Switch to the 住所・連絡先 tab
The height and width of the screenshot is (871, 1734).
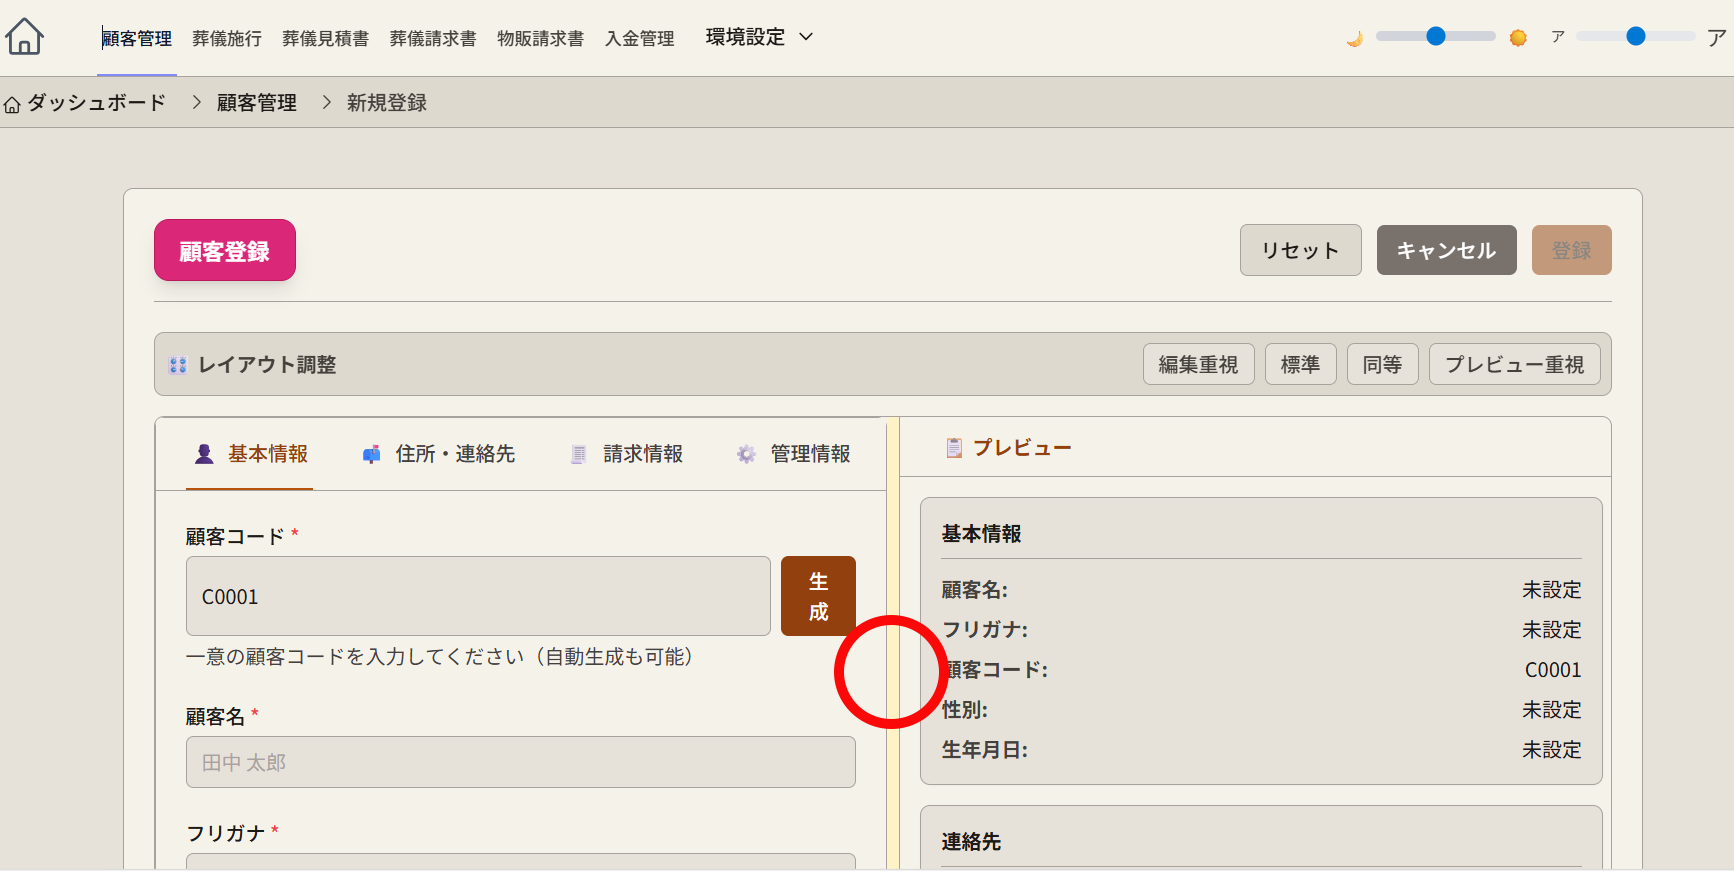[438, 454]
